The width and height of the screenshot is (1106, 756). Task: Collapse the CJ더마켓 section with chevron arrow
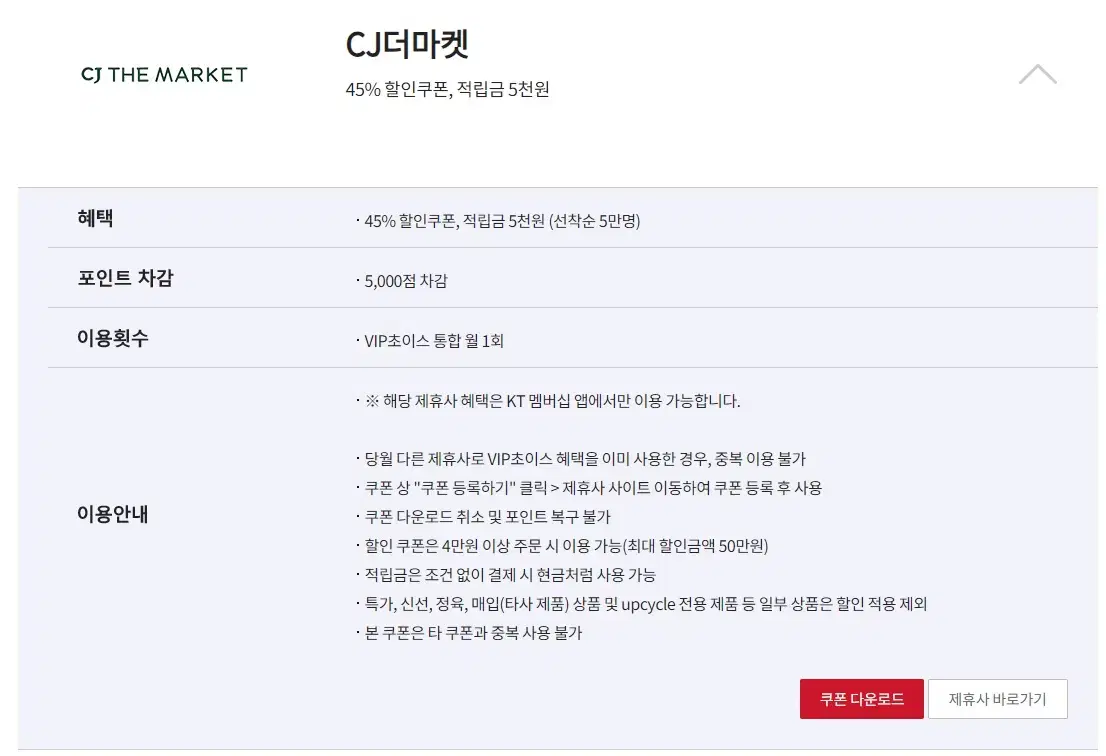[x=1038, y=74]
